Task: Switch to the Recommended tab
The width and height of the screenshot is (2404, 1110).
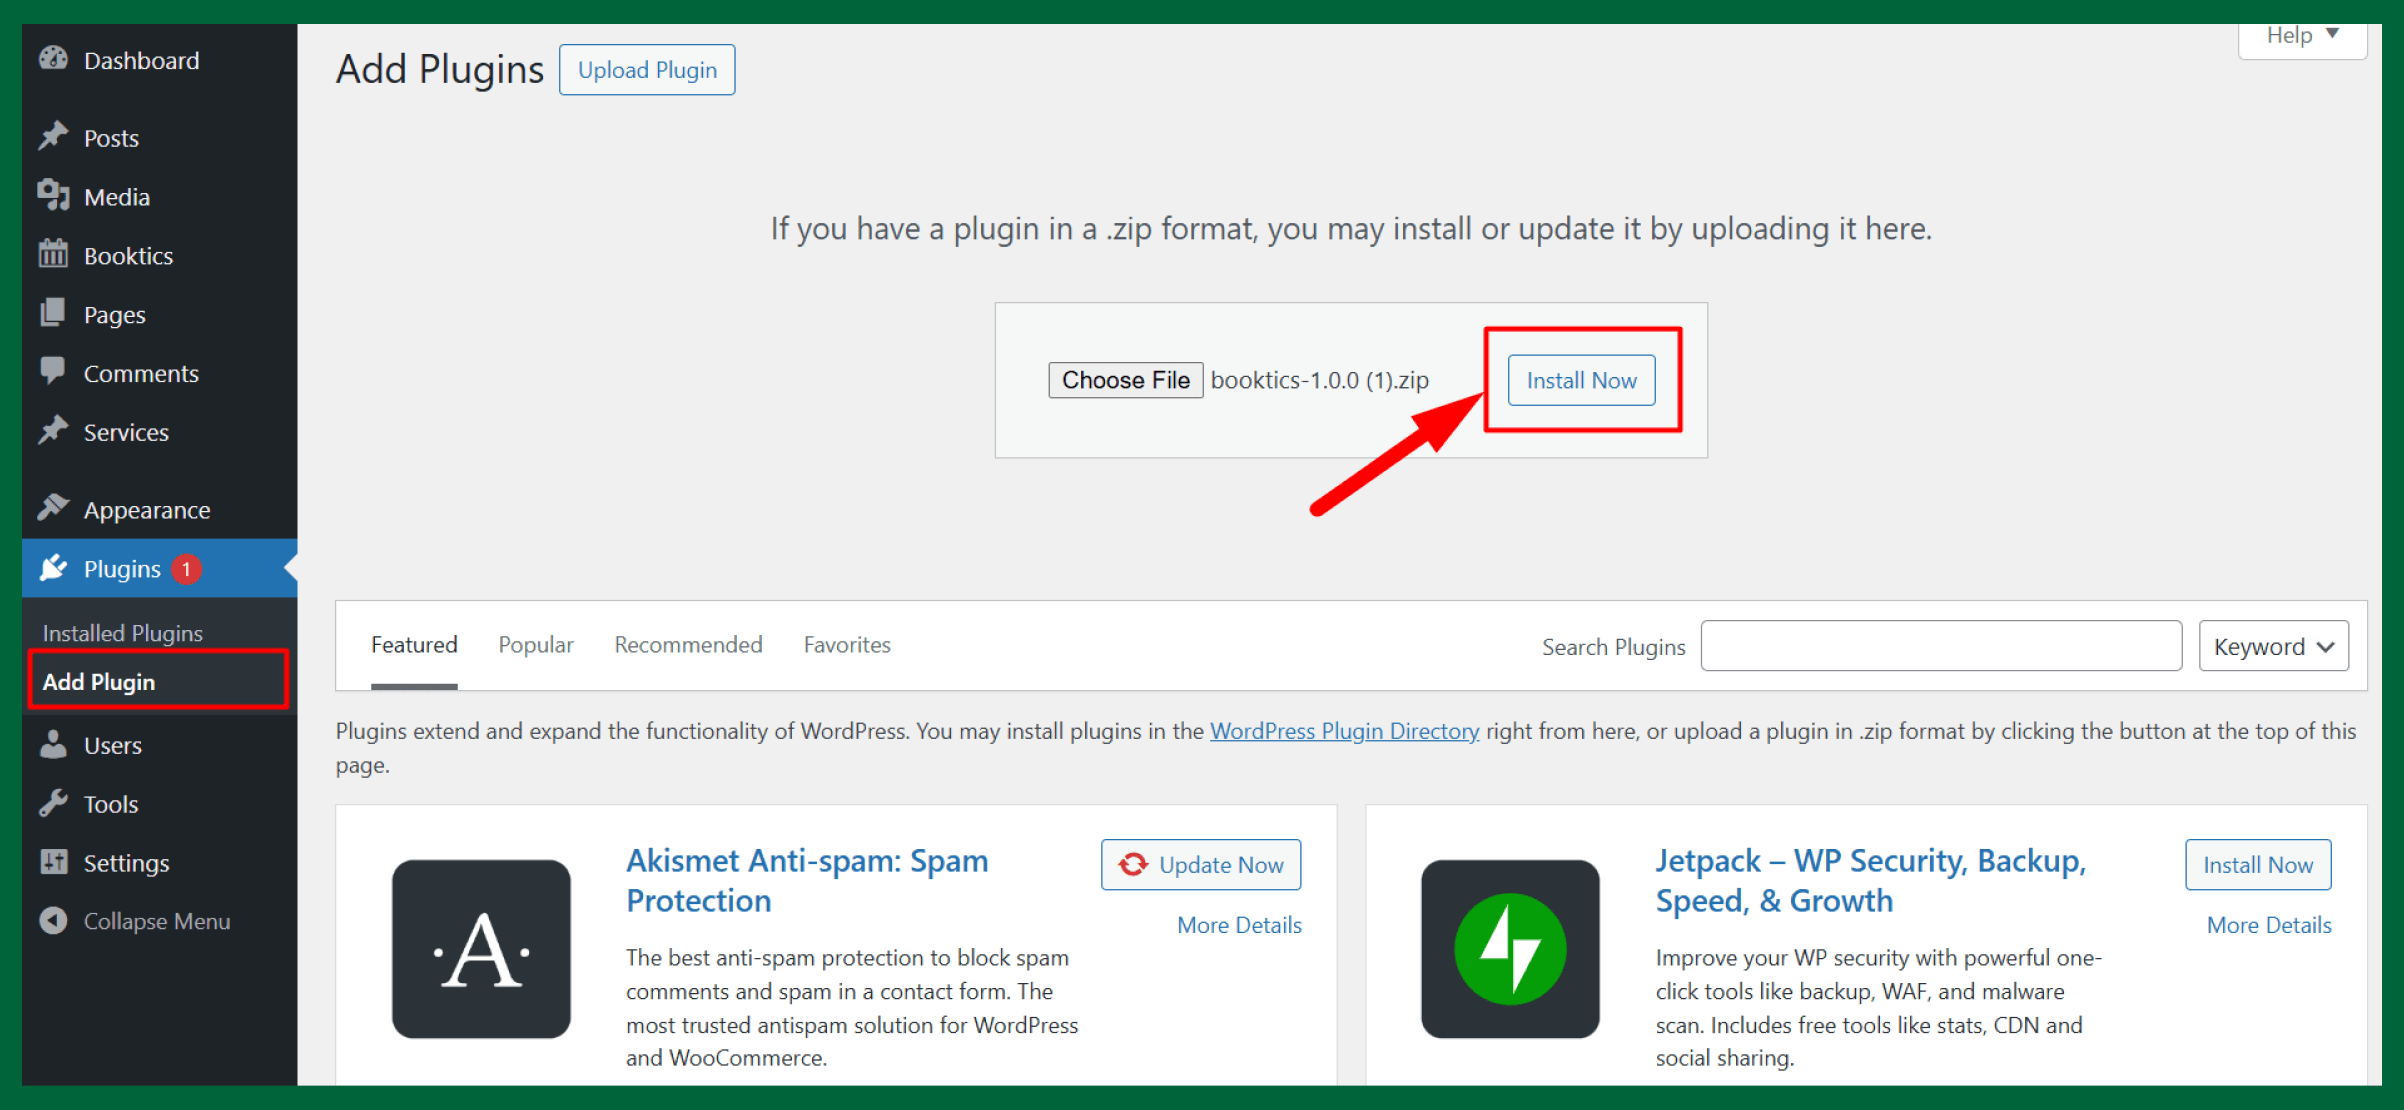Action: [x=688, y=645]
